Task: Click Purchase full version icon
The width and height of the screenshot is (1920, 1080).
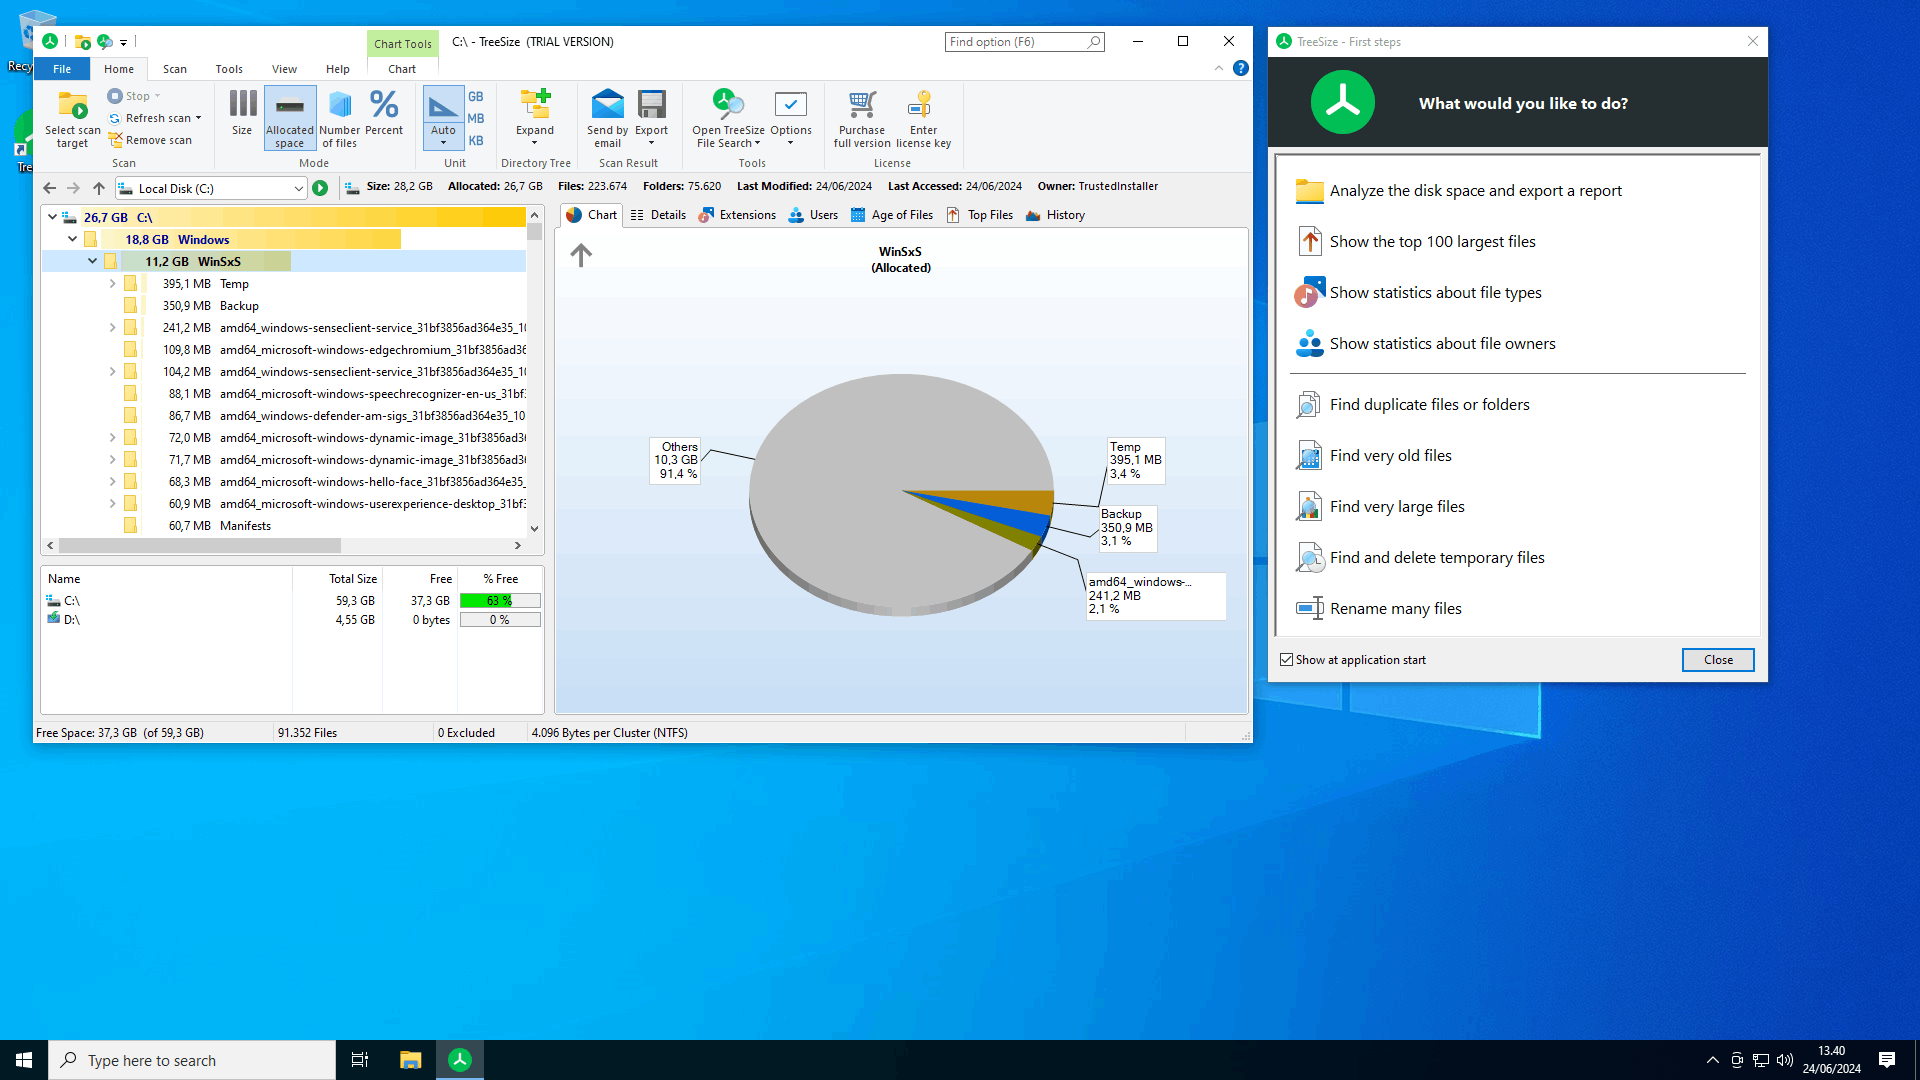Action: click(862, 104)
